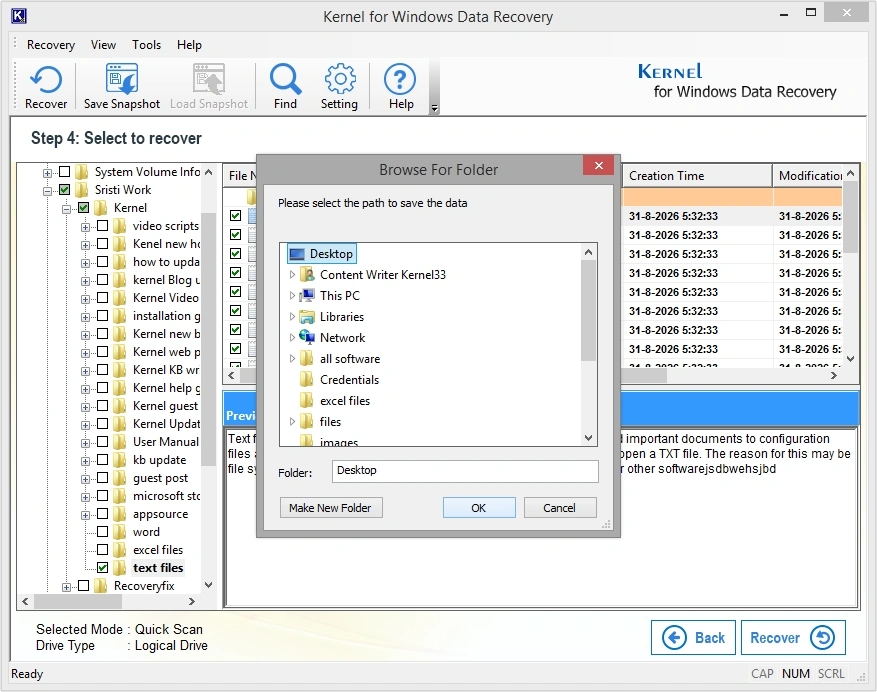Open the Help menu
877x692 pixels.
pos(189,45)
